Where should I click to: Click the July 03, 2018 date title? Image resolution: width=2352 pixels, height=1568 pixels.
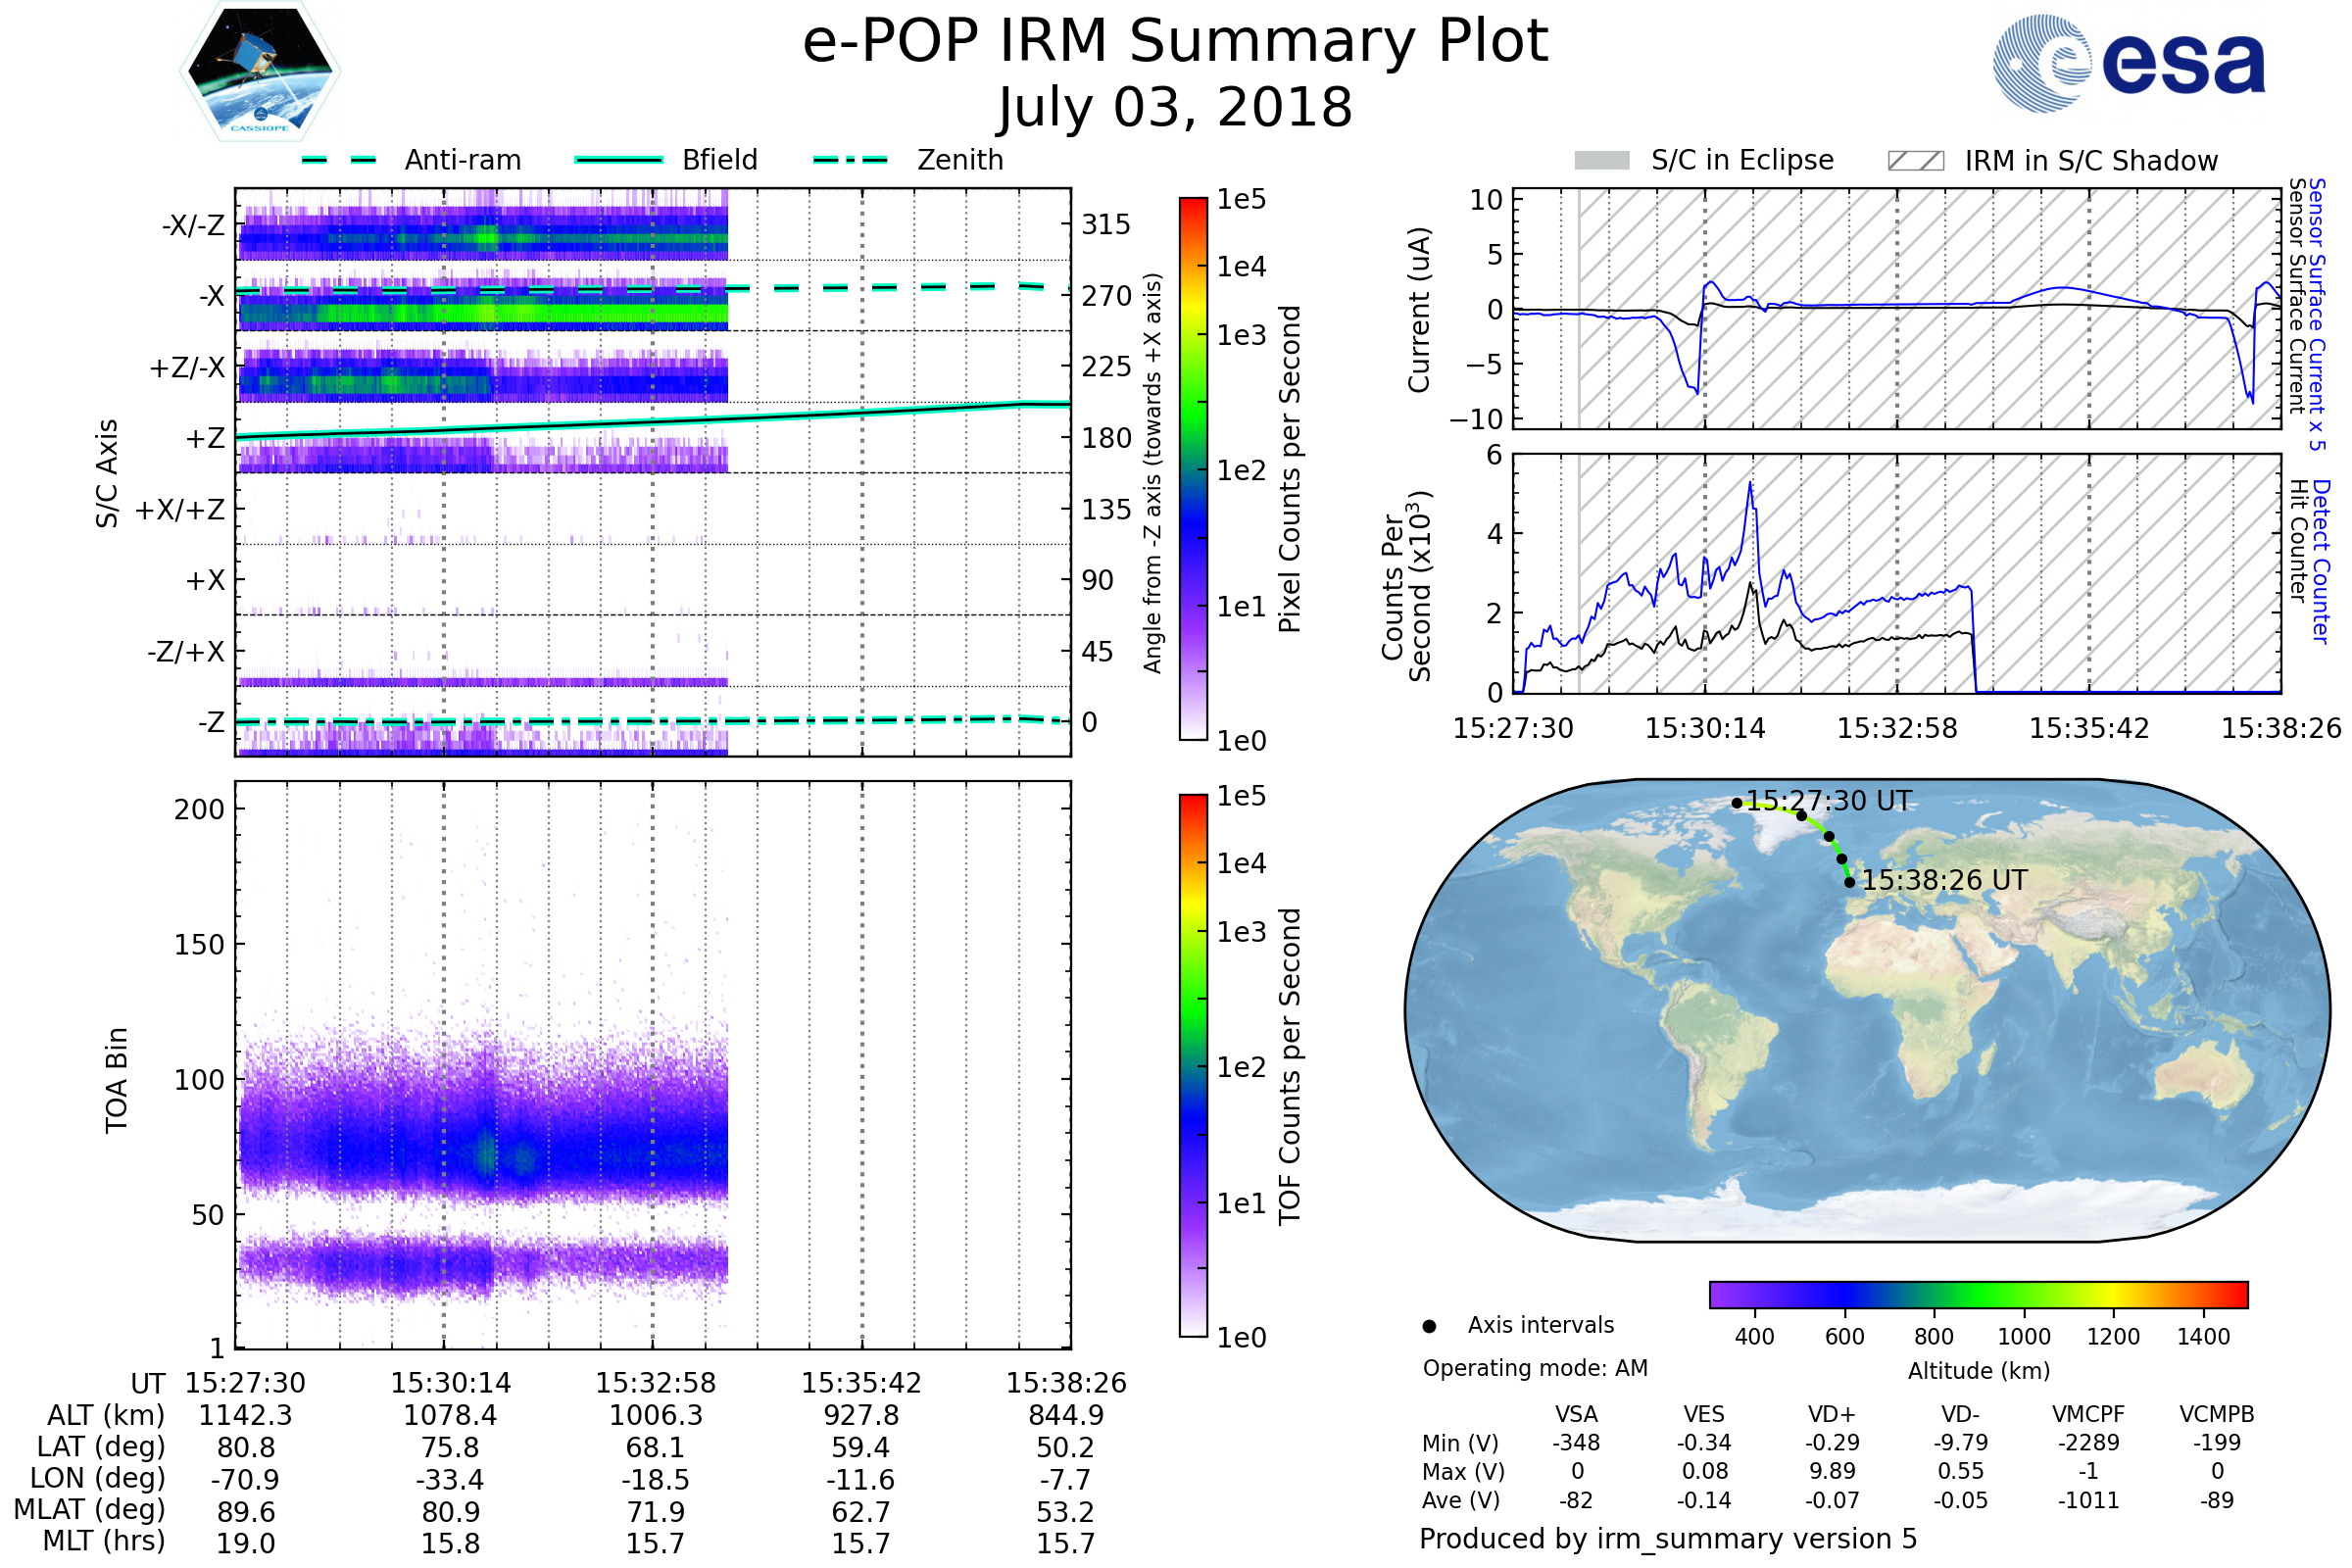(1175, 108)
